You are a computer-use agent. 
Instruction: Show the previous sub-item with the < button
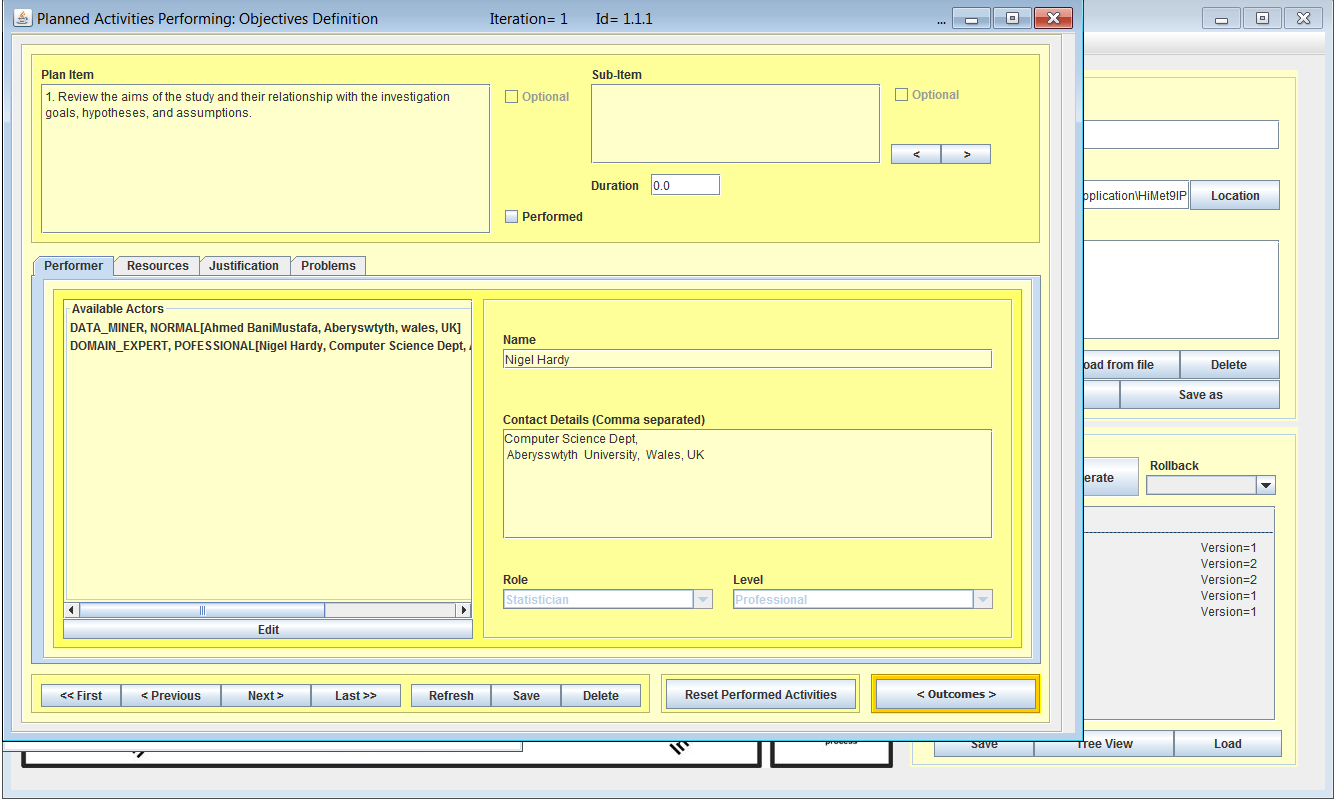coord(916,154)
